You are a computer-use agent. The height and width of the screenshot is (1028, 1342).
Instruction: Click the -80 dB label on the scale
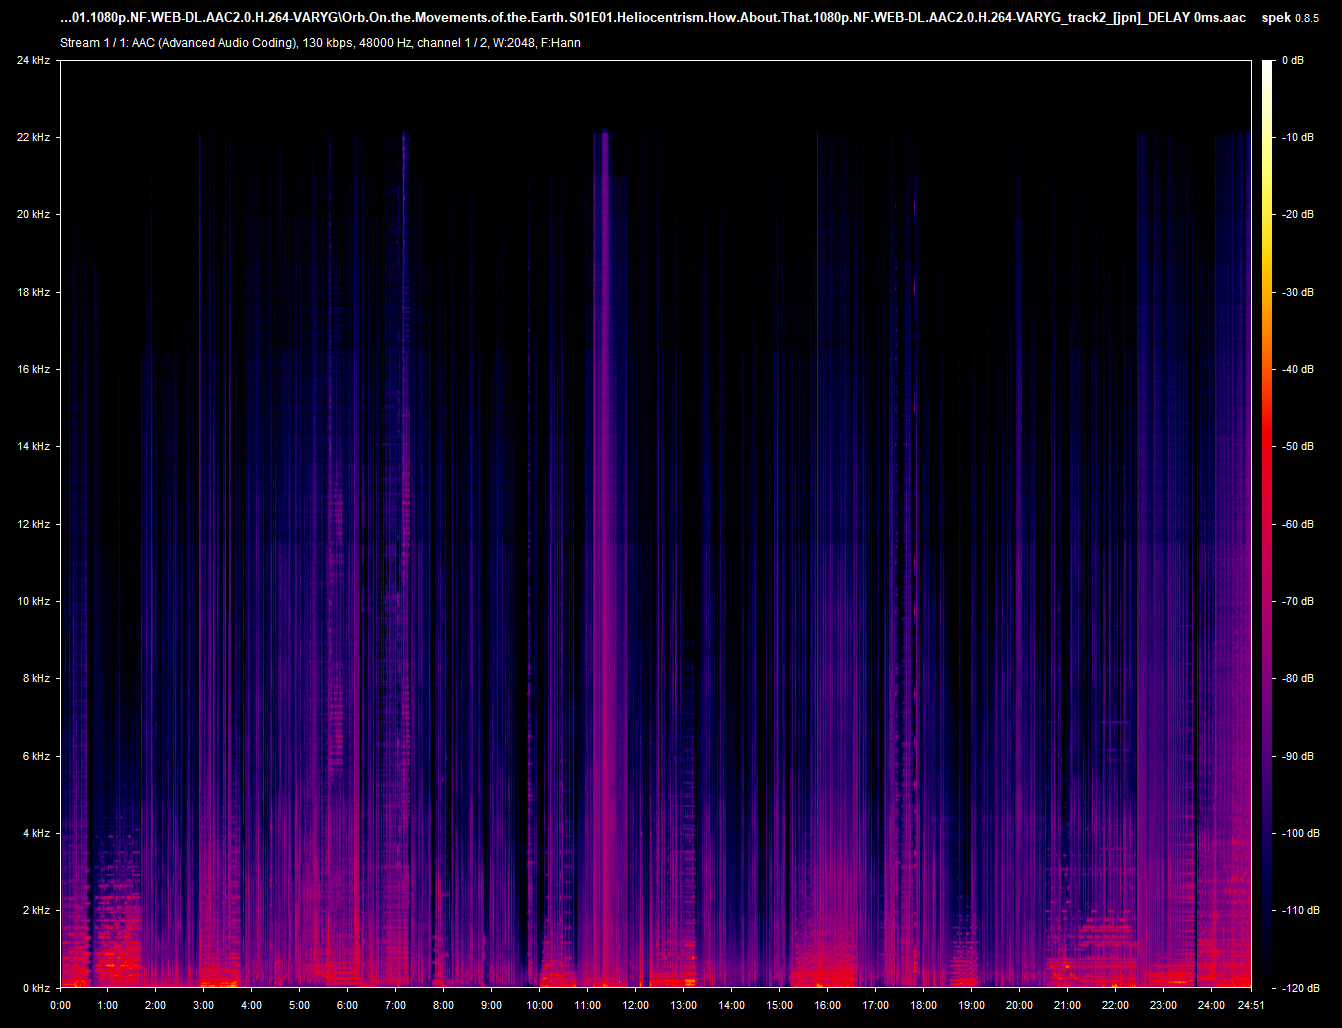[1298, 679]
